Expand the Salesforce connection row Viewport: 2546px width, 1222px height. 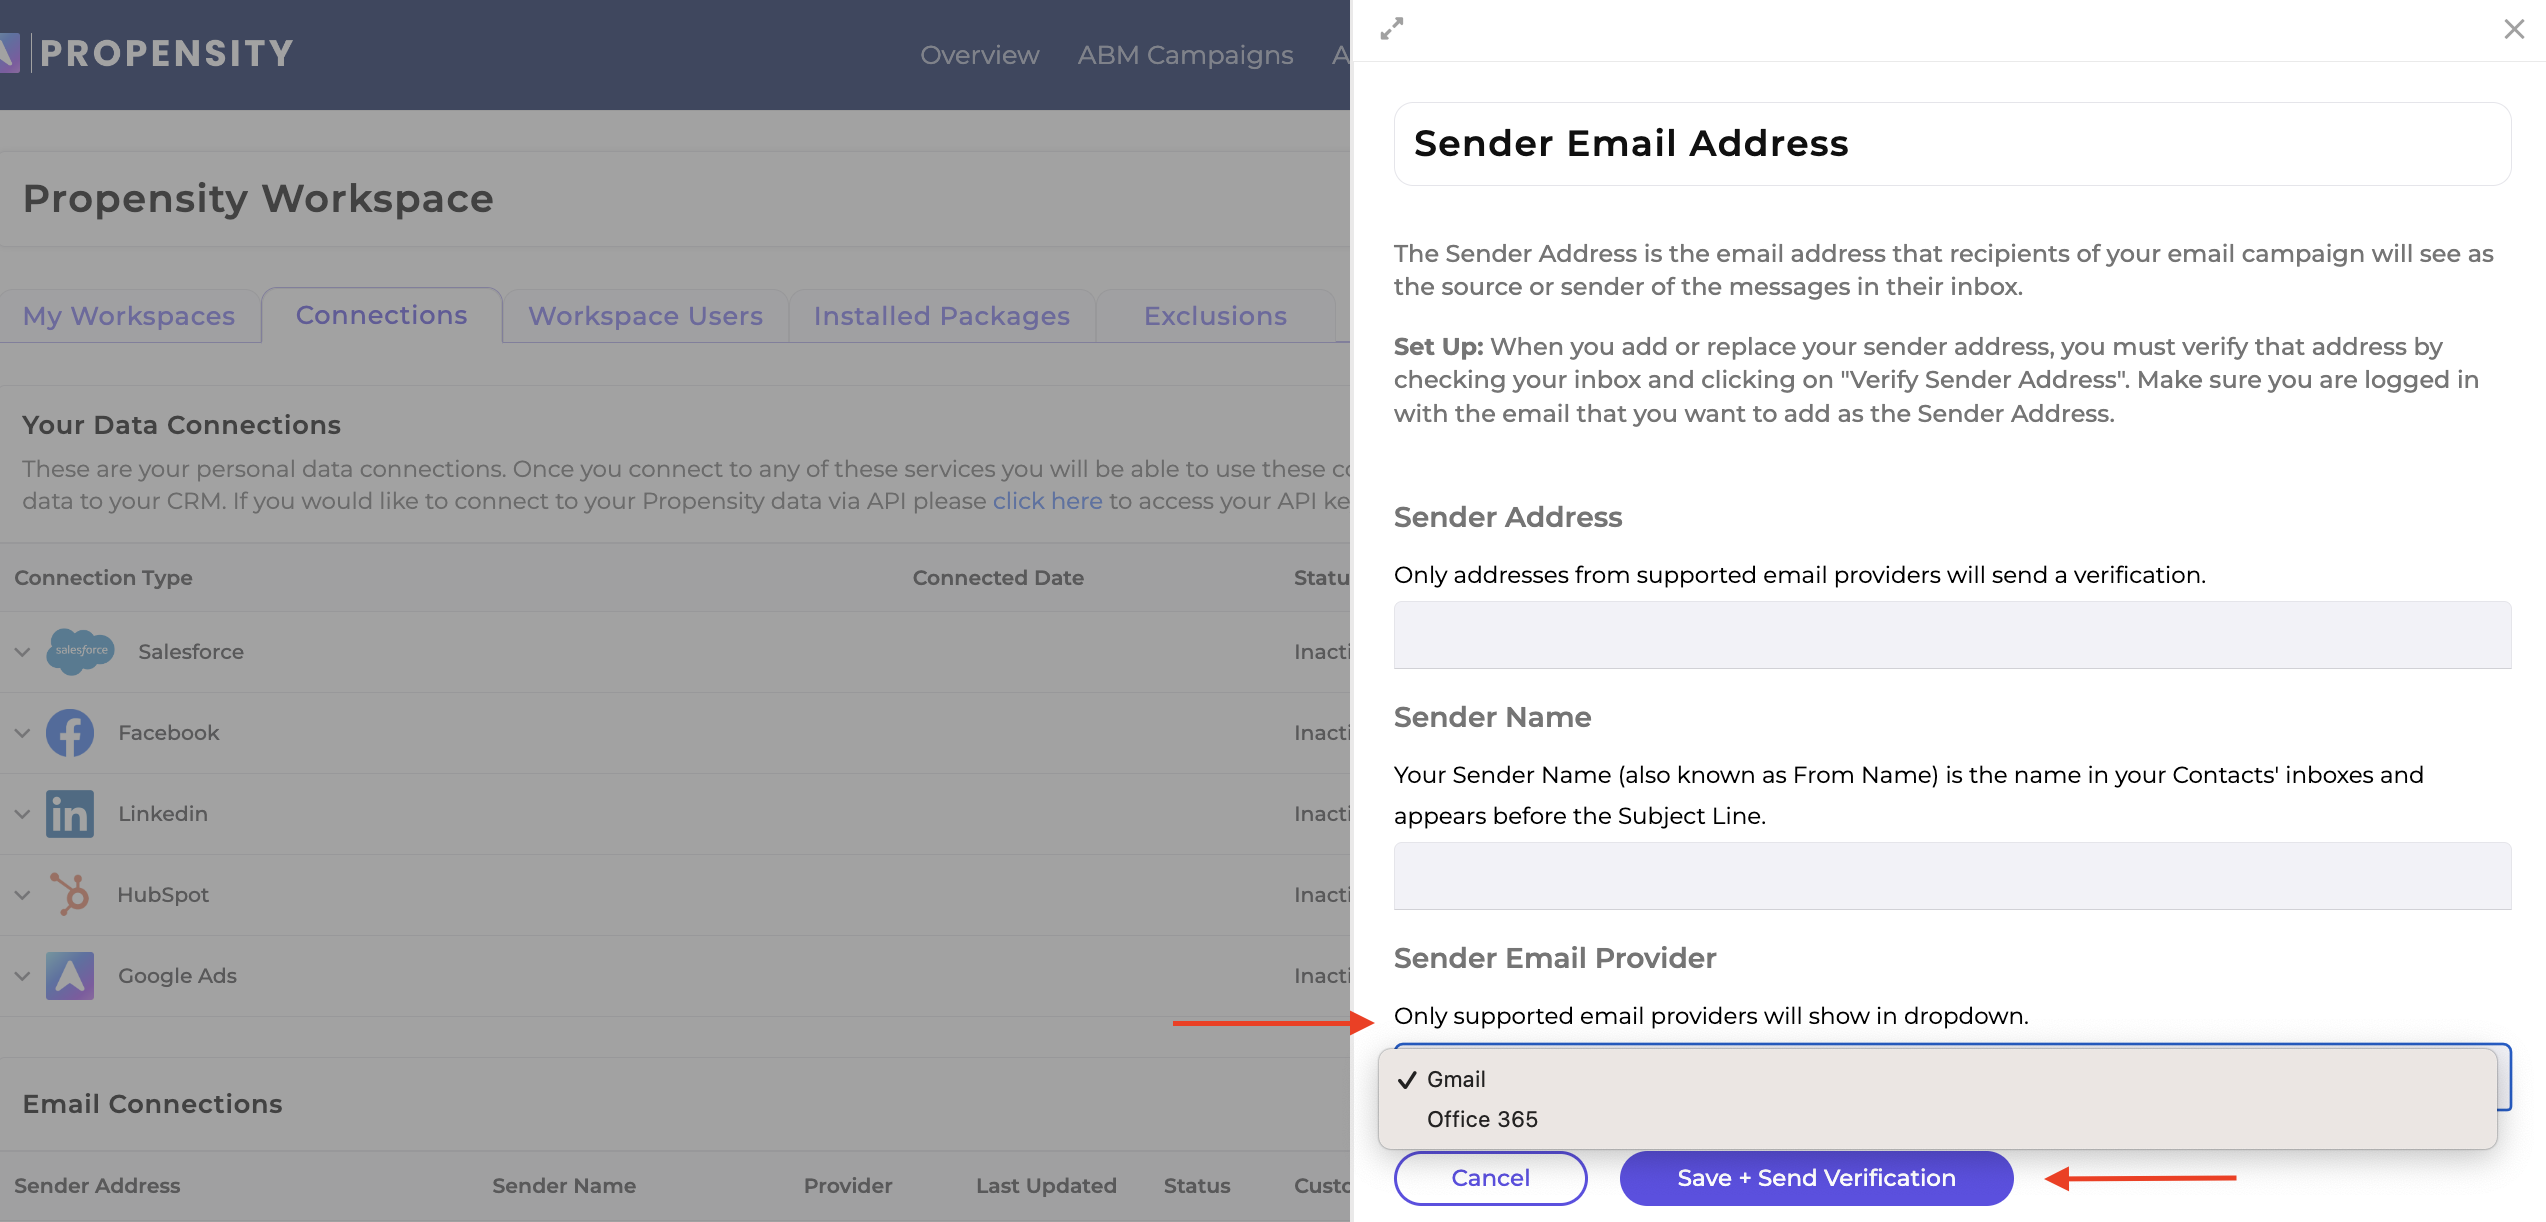(22, 652)
